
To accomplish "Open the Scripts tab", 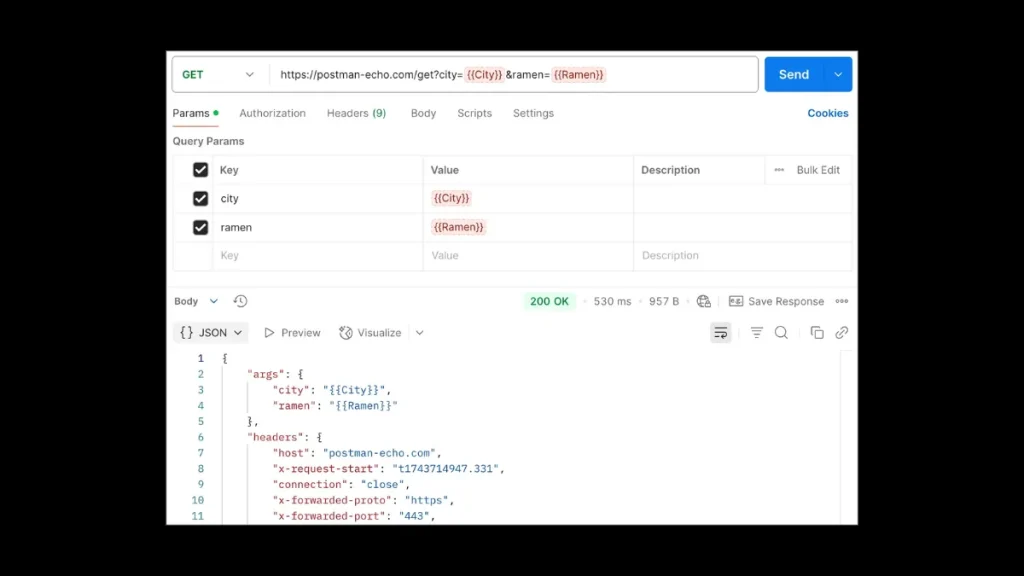I will pyautogui.click(x=474, y=113).
